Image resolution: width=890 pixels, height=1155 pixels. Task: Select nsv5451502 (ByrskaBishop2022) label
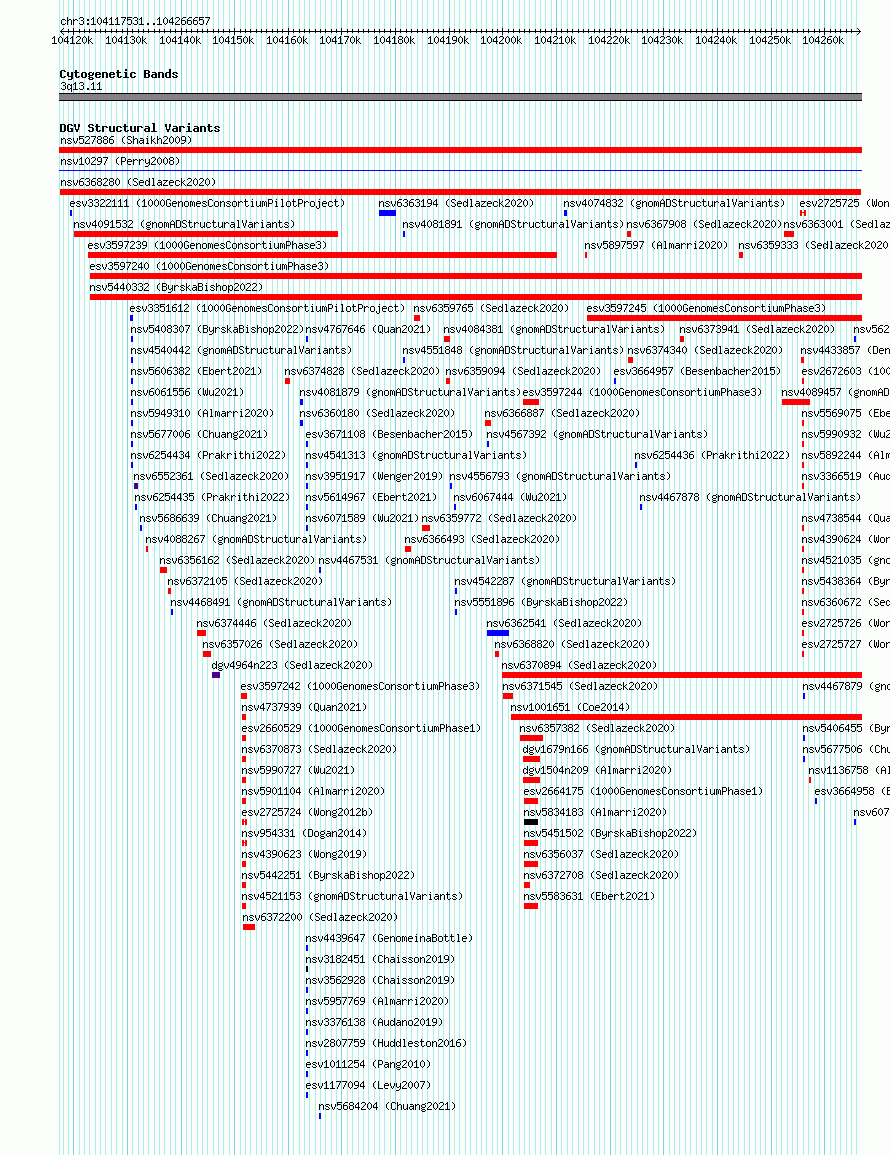[610, 833]
